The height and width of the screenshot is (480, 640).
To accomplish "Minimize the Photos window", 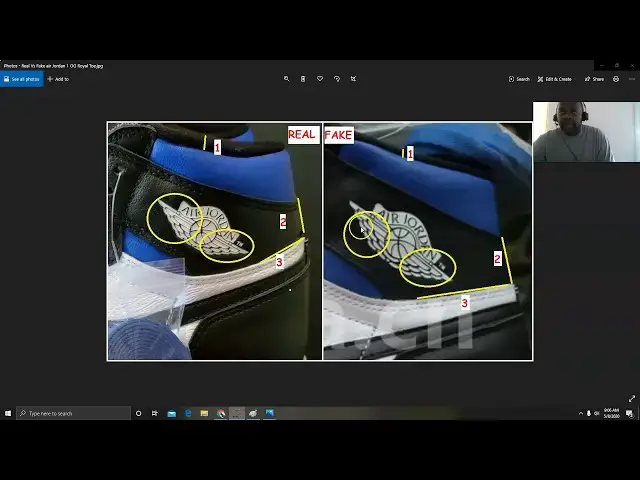I will tap(602, 65).
